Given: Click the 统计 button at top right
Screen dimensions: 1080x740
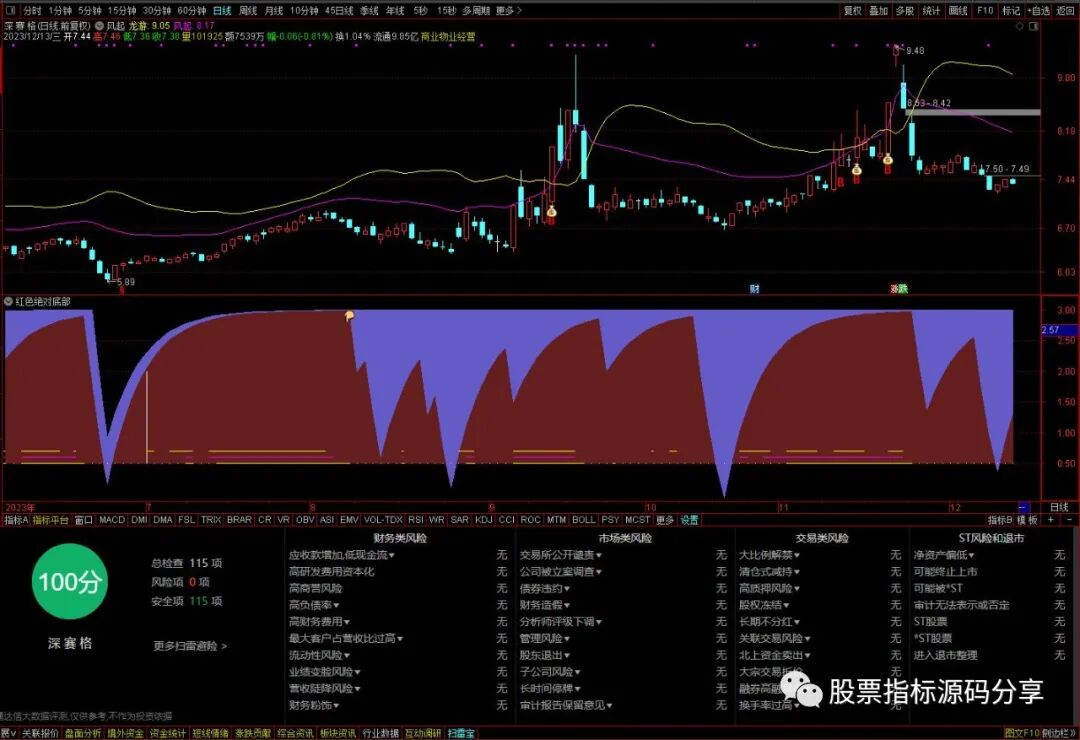Looking at the screenshot, I should pos(931,10).
